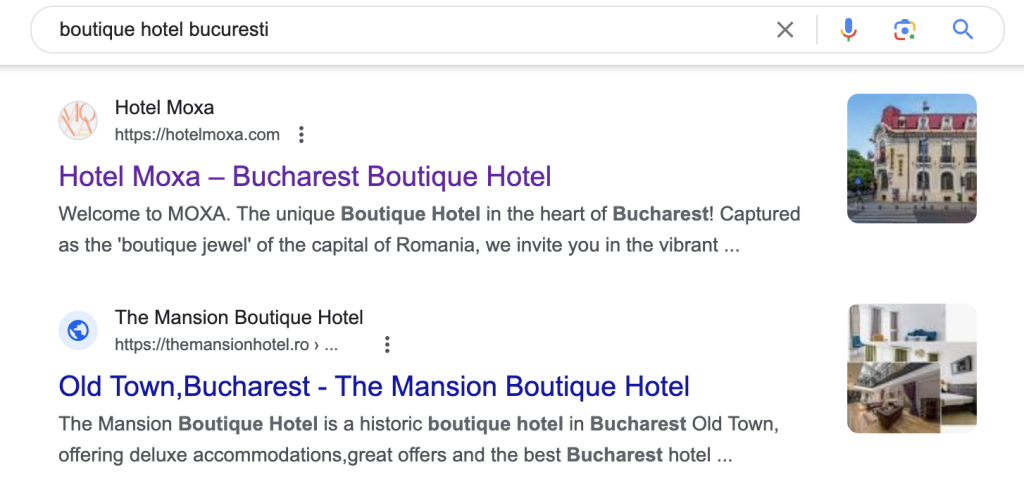Open Hotel Moxa building thumbnail
This screenshot has height=496, width=1024.
[911, 158]
